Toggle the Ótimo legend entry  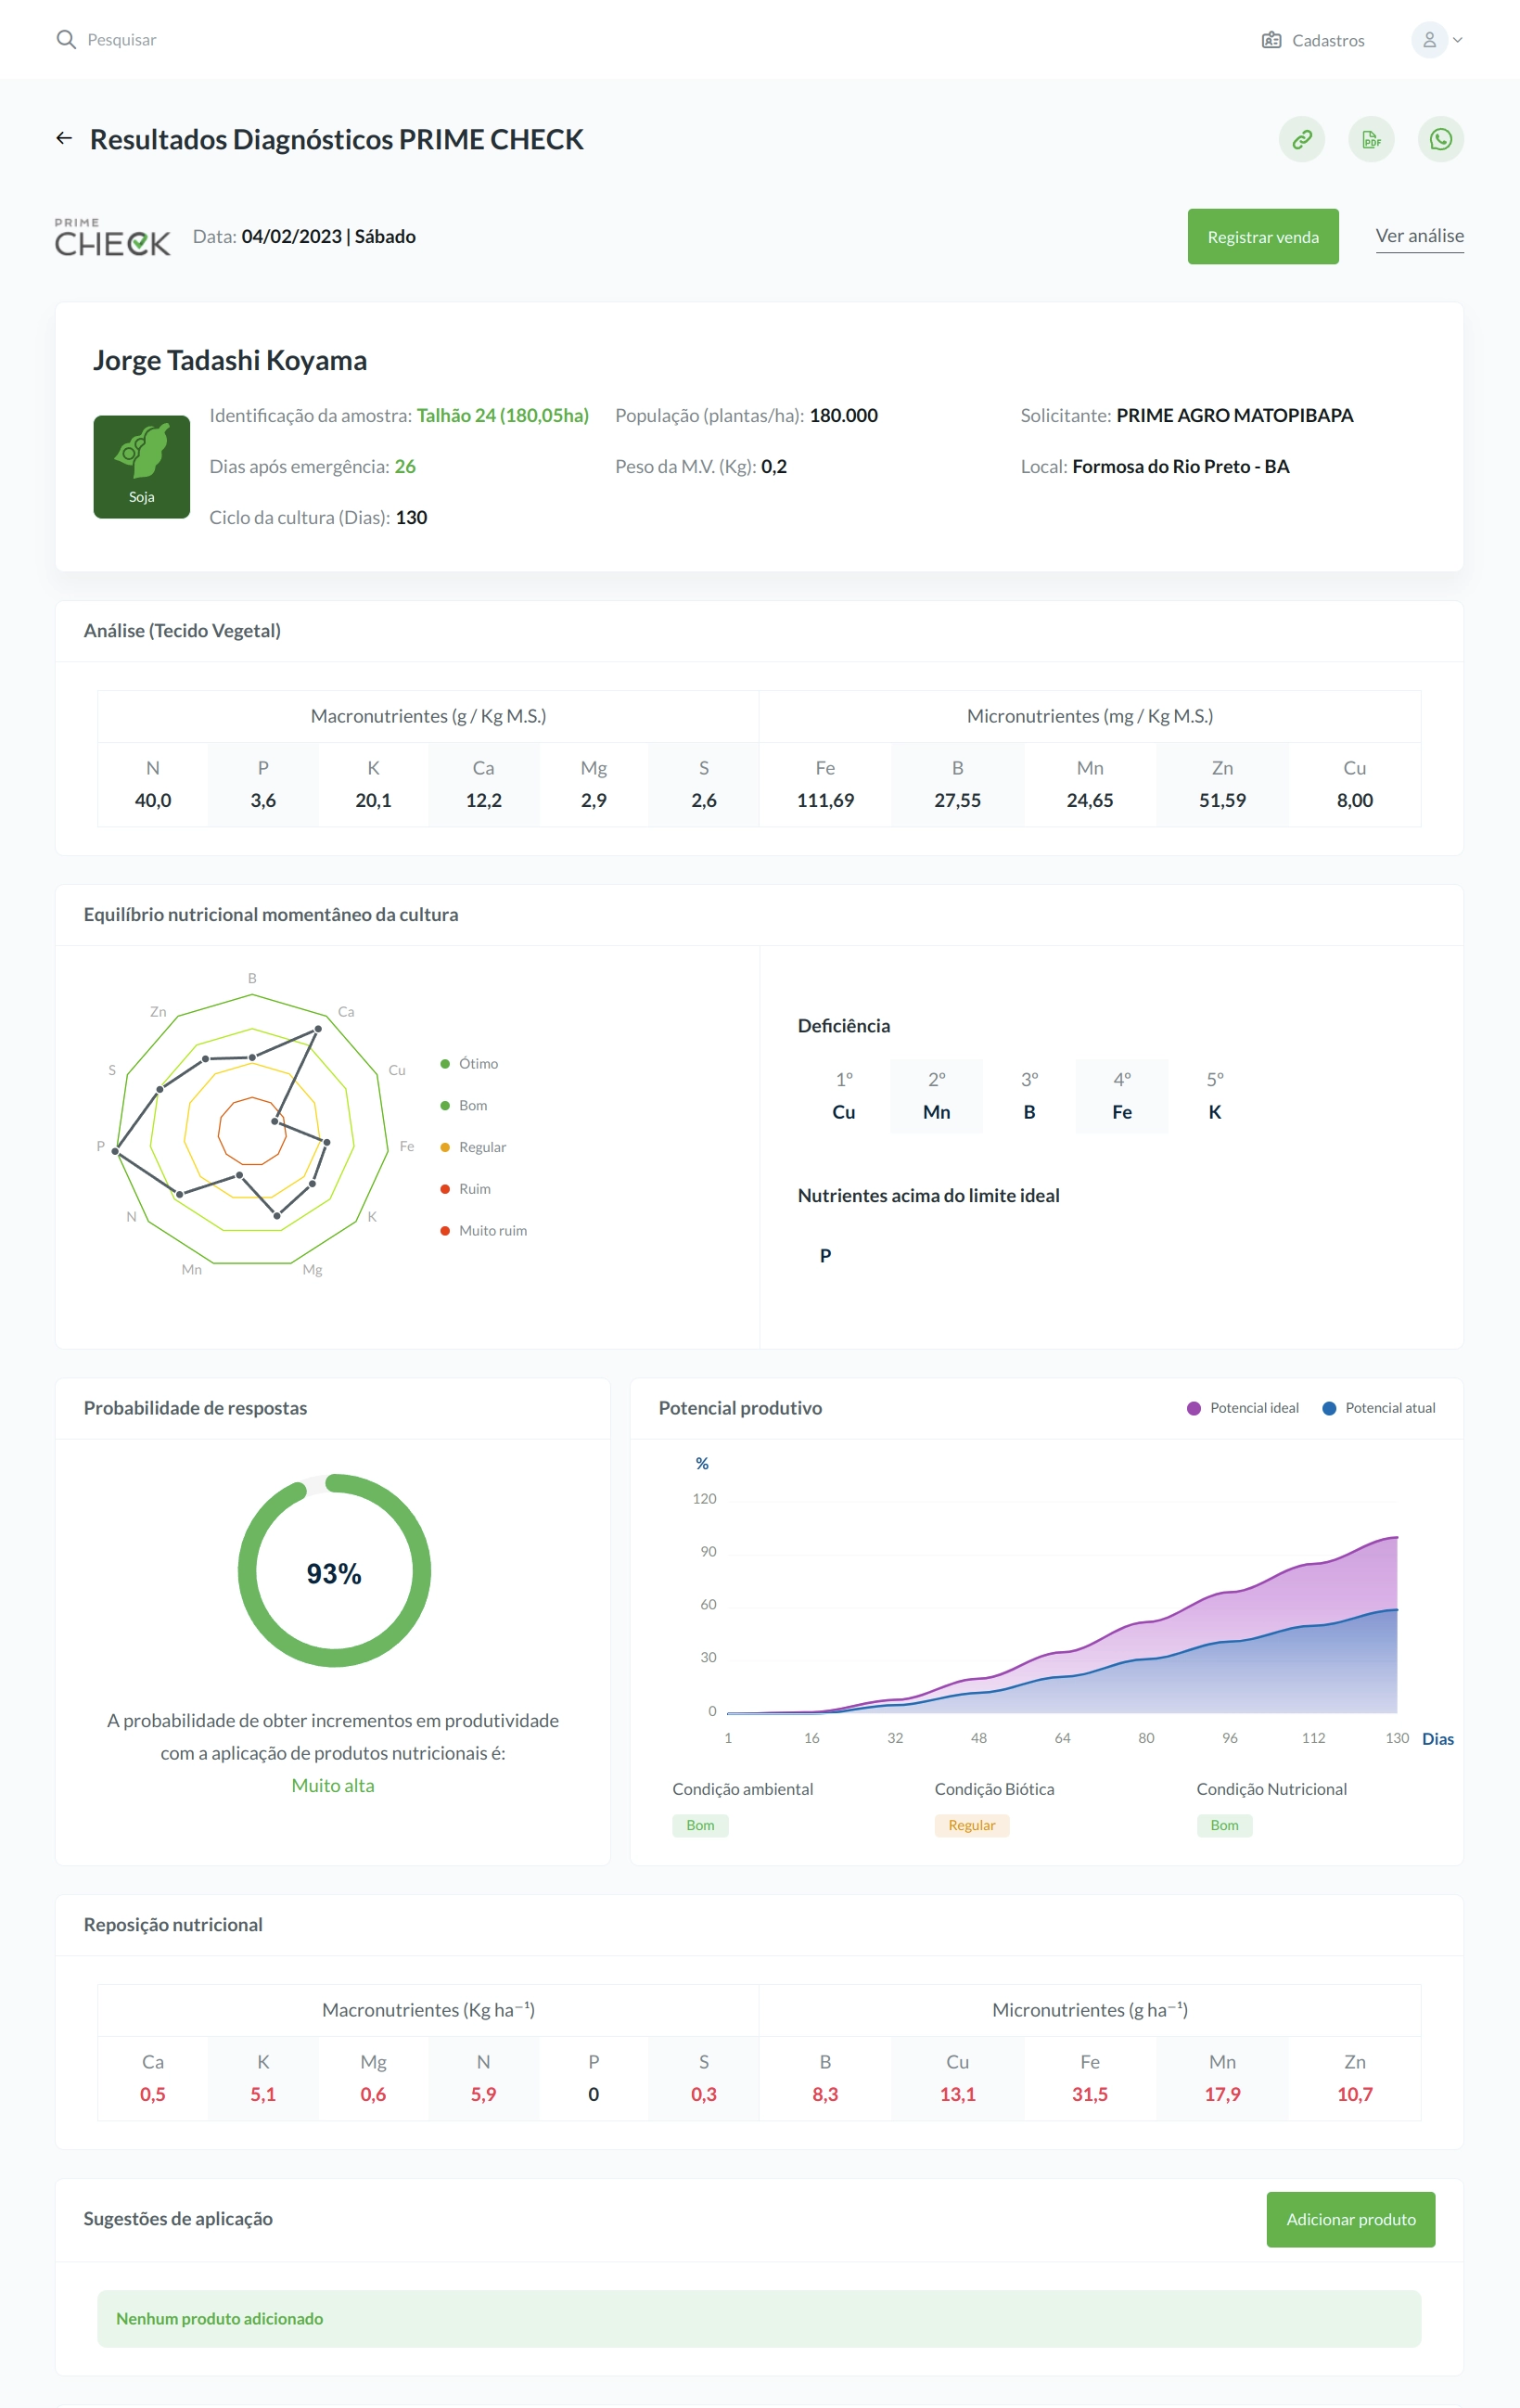469,1064
